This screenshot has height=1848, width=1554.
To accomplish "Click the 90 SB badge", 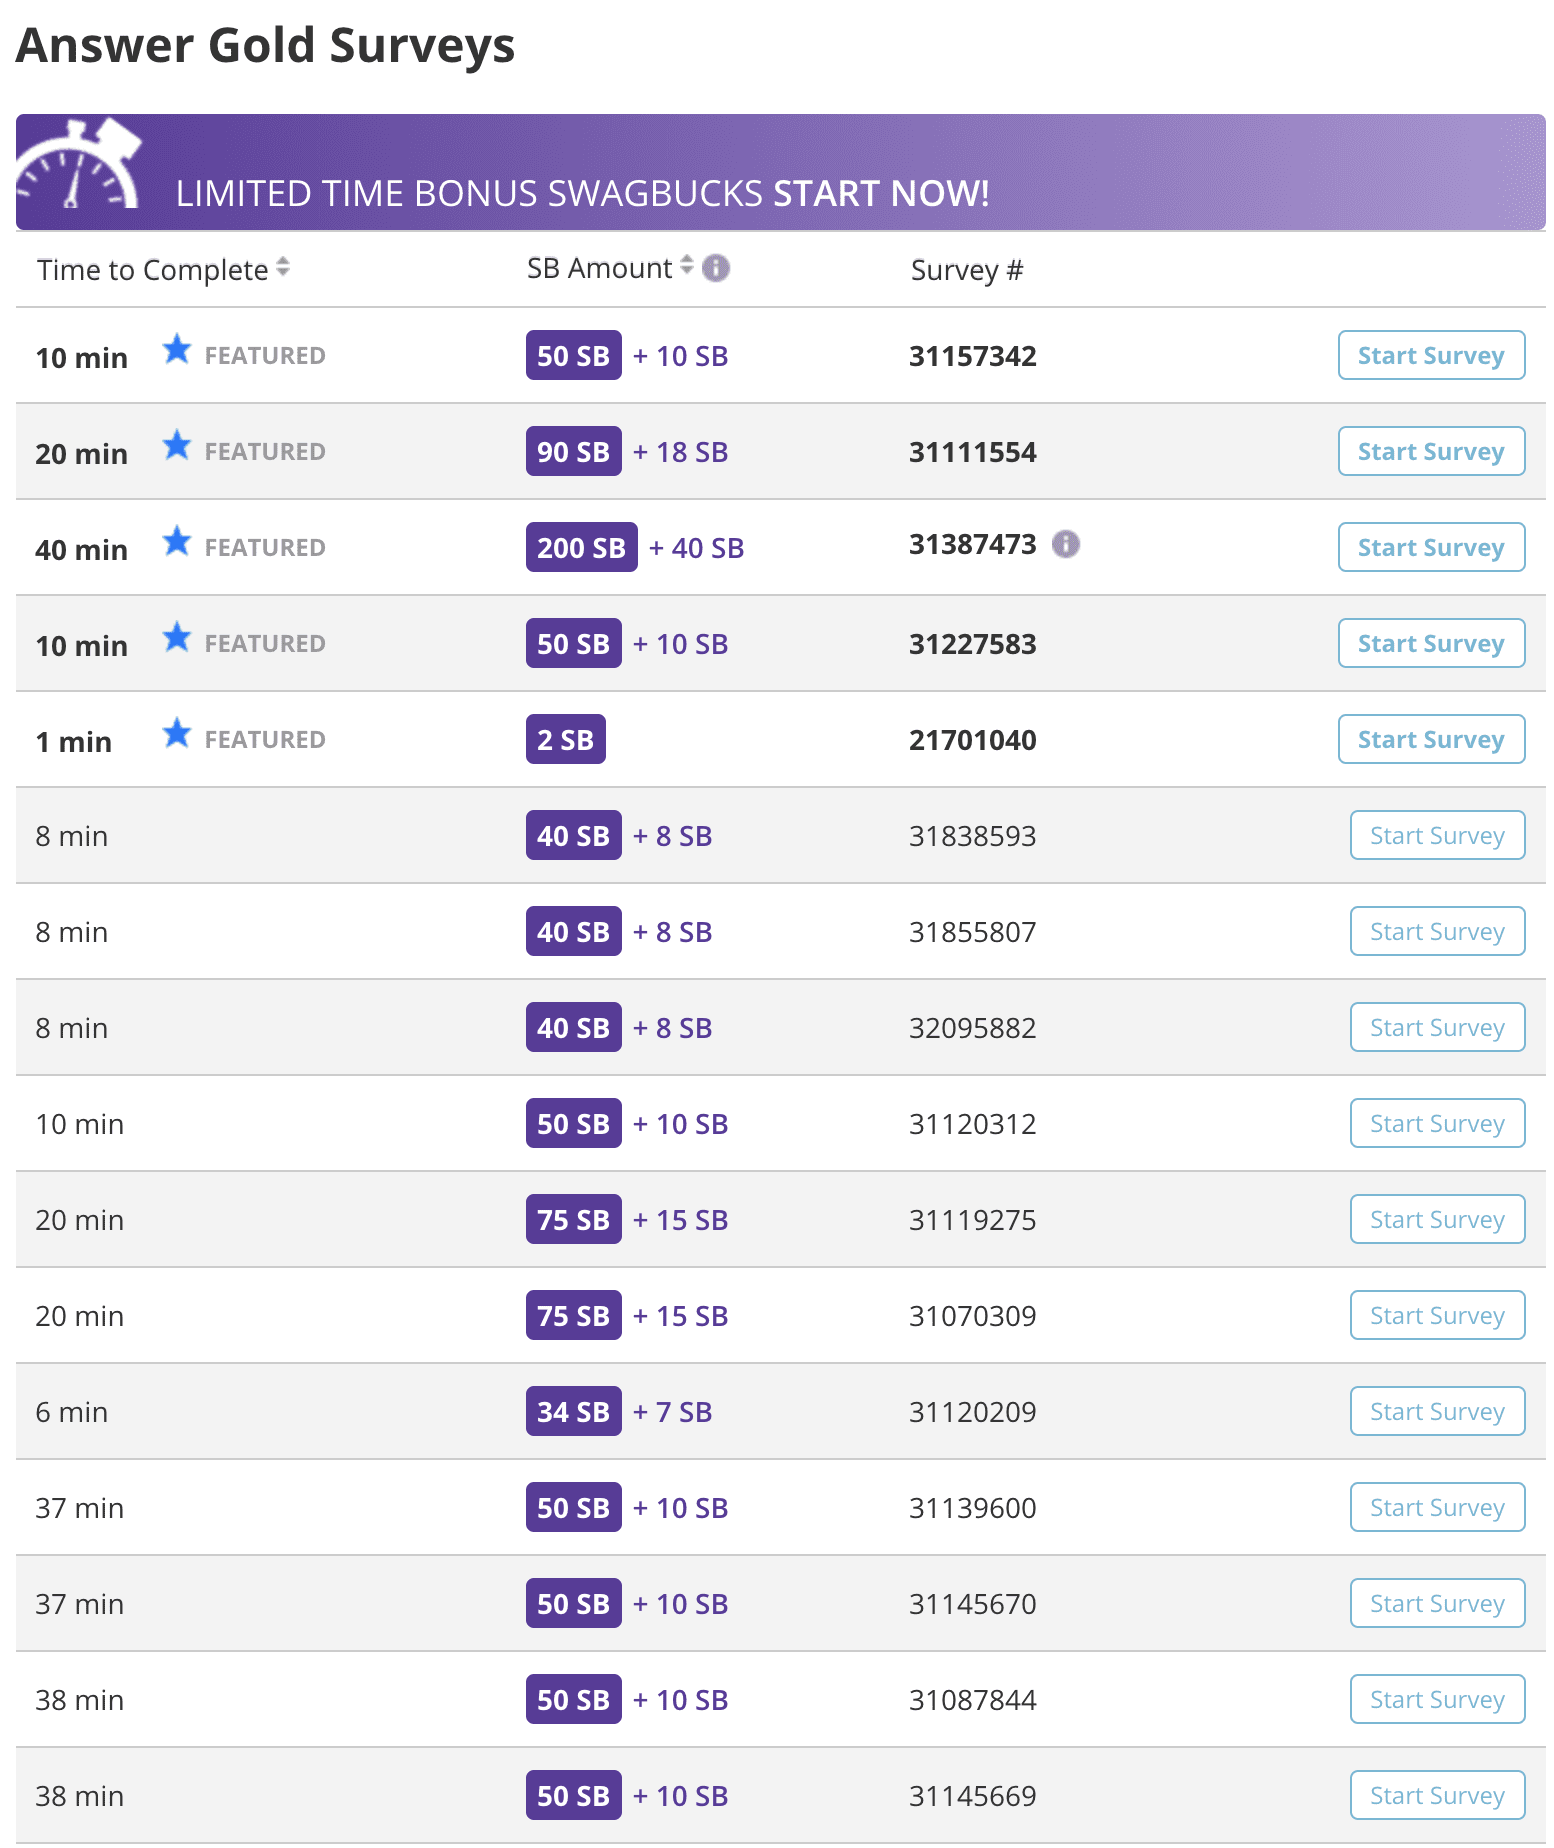I will [574, 451].
